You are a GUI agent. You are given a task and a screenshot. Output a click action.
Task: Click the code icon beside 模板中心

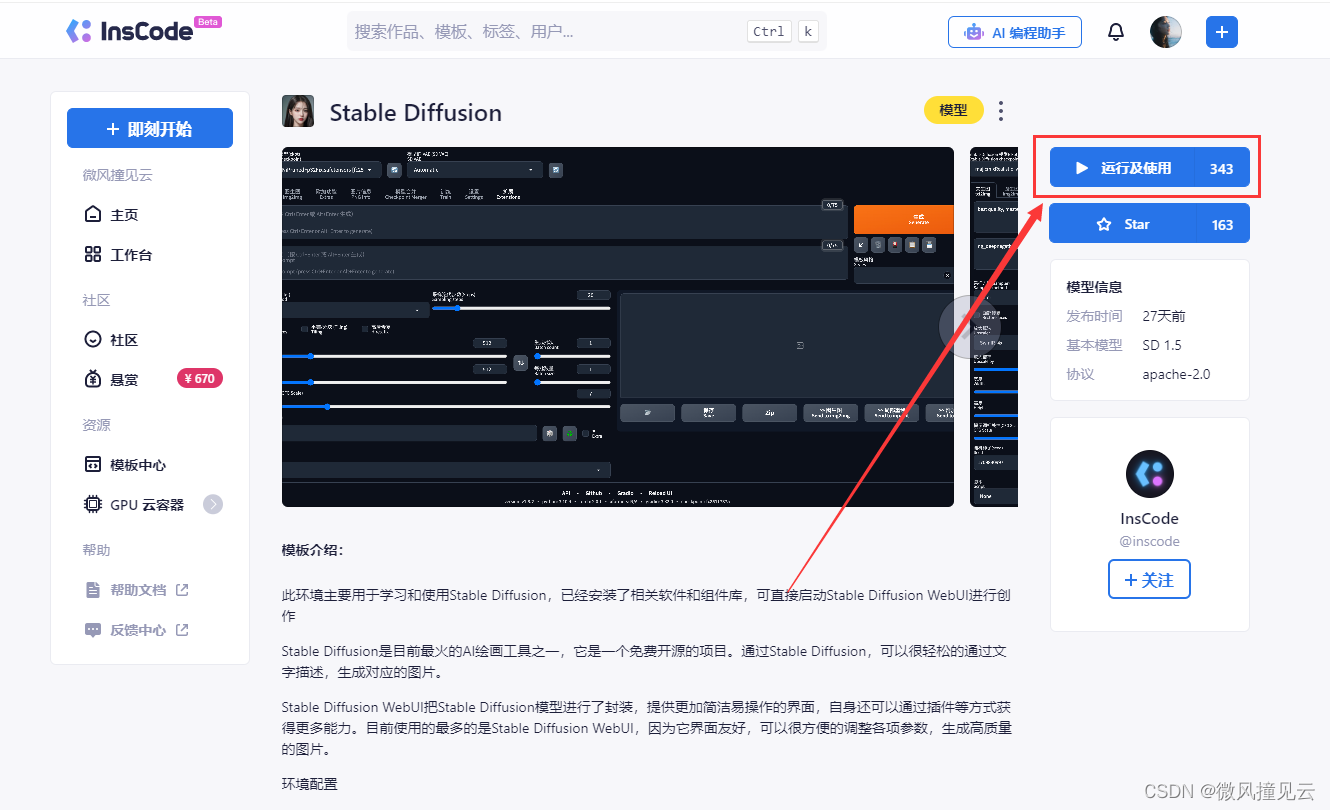pyautogui.click(x=93, y=465)
